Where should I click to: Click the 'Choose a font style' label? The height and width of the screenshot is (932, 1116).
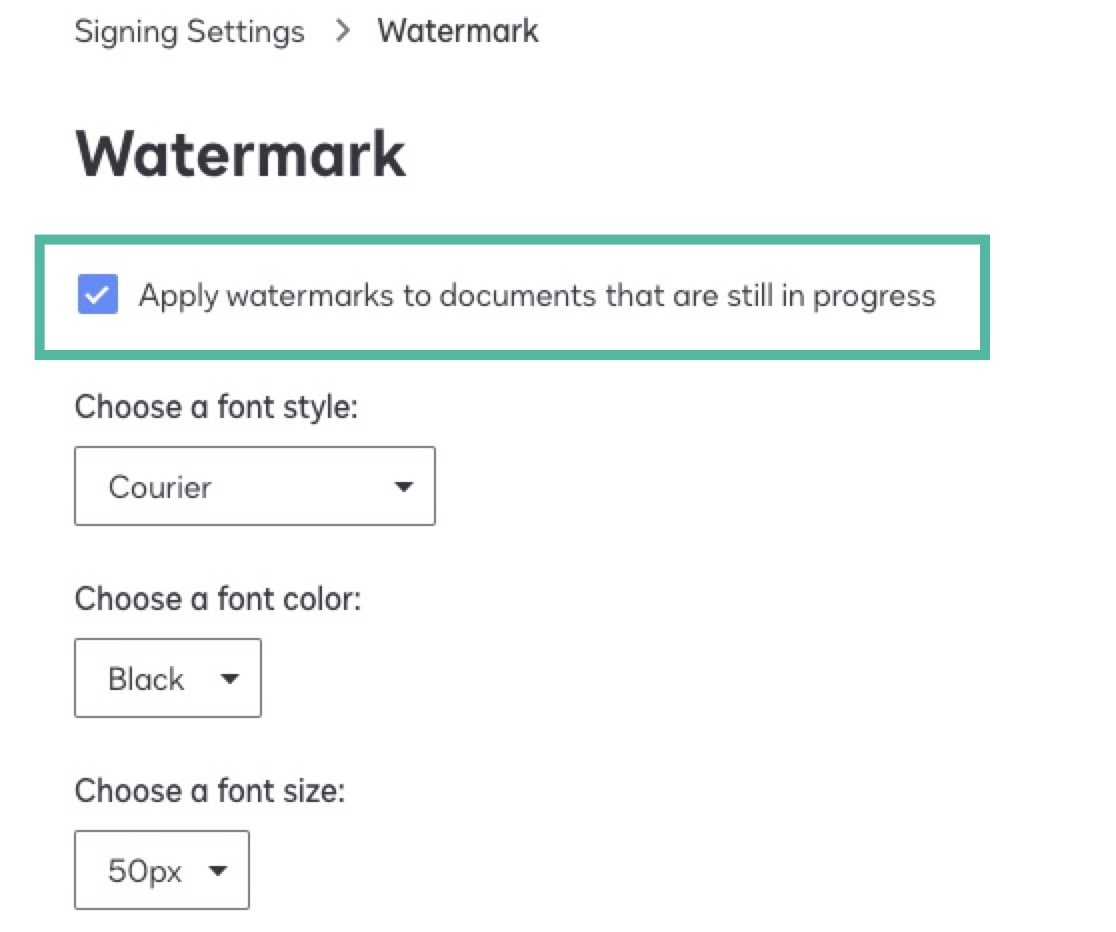pyautogui.click(x=216, y=407)
